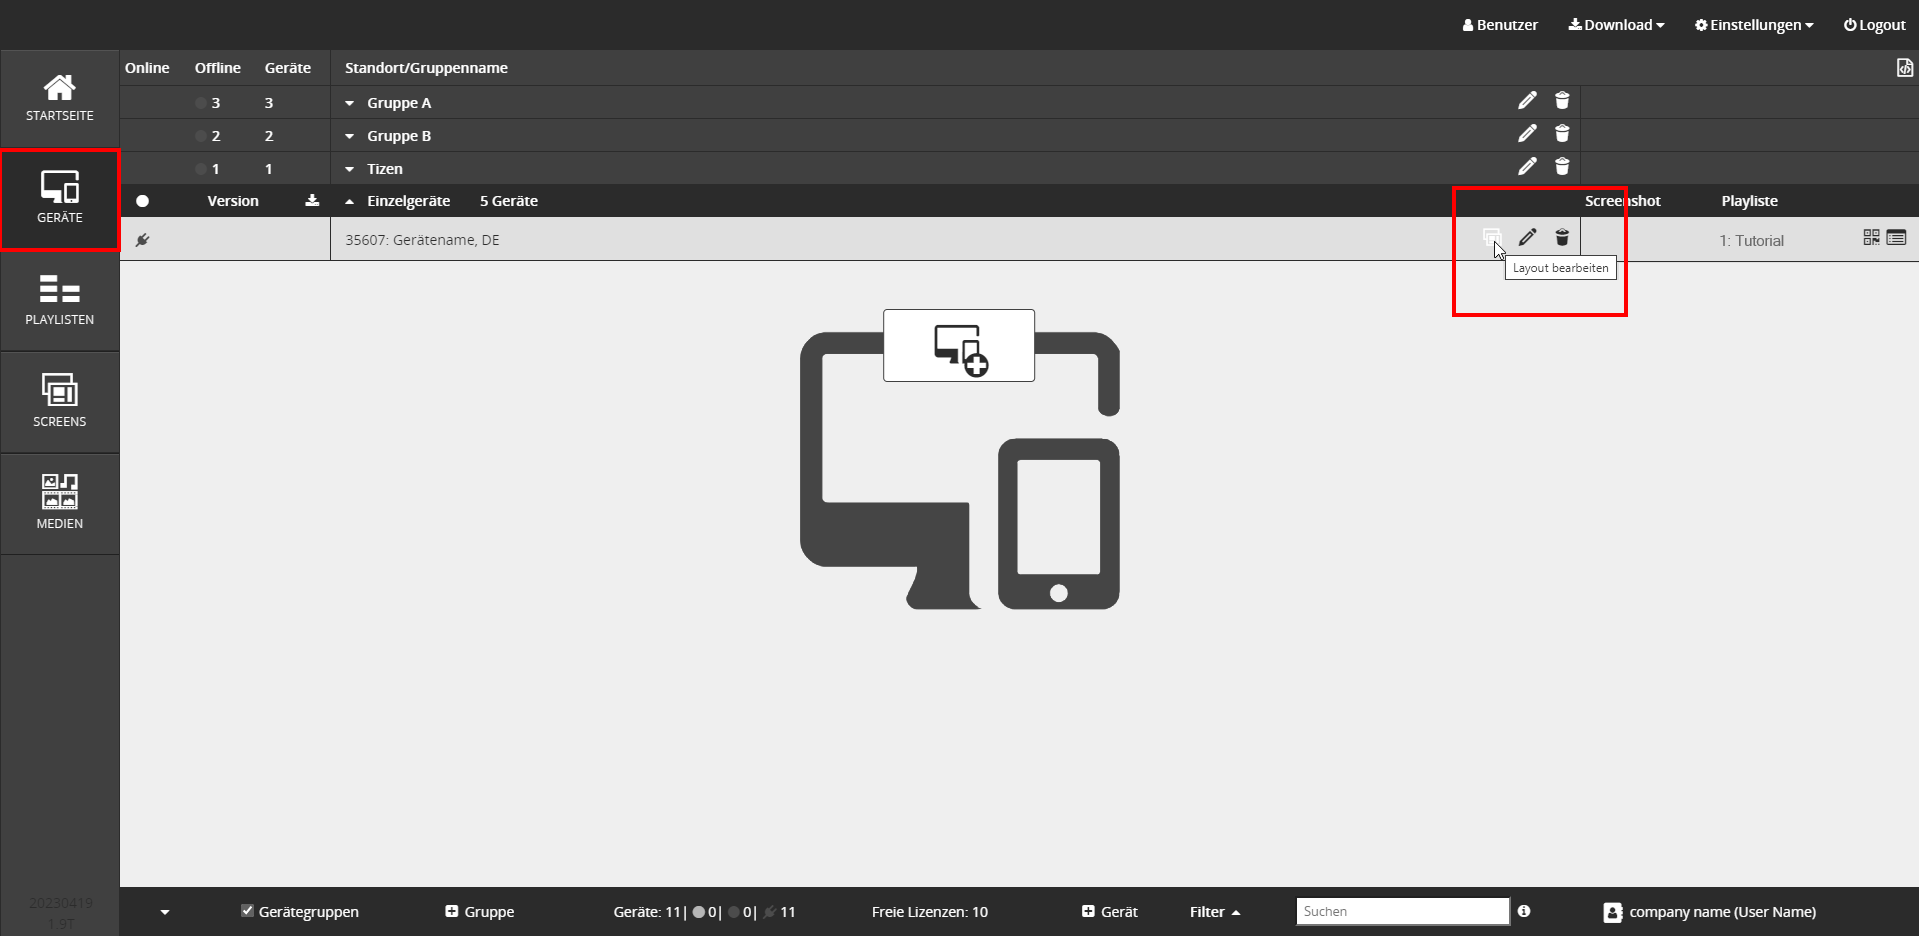This screenshot has height=936, width=1919.
Task: Open the Einstellungen menu
Action: pos(1754,25)
